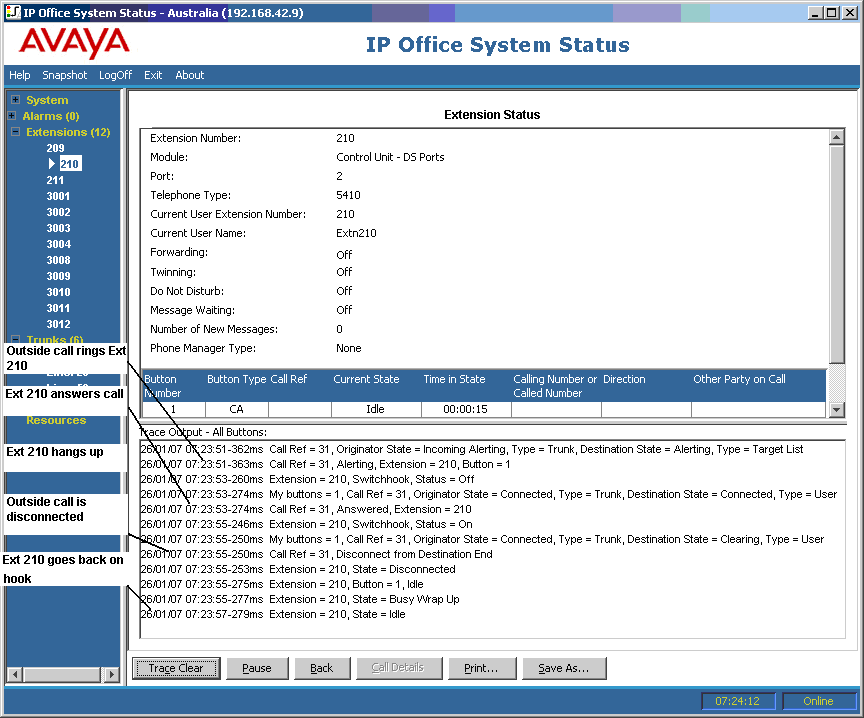Click right arrow of tree horizontal scrollbar

pyautogui.click(x=112, y=674)
